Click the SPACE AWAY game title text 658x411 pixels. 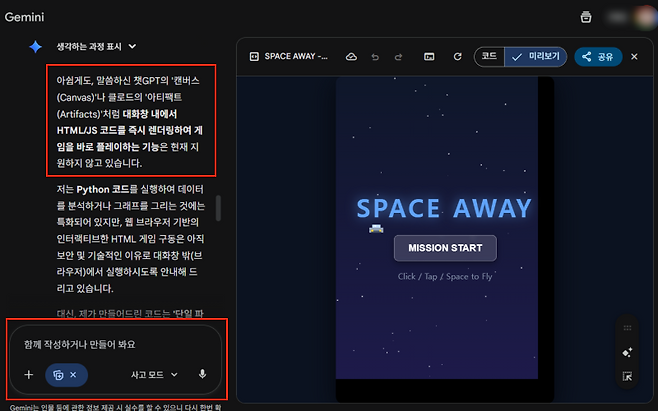click(444, 208)
